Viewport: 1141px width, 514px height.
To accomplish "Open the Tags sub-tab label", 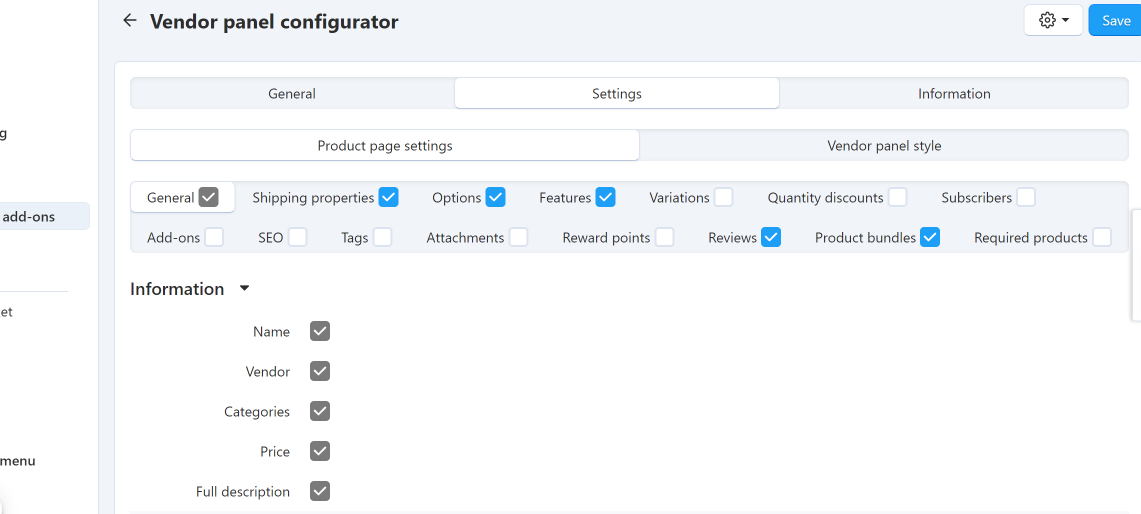I will 354,237.
